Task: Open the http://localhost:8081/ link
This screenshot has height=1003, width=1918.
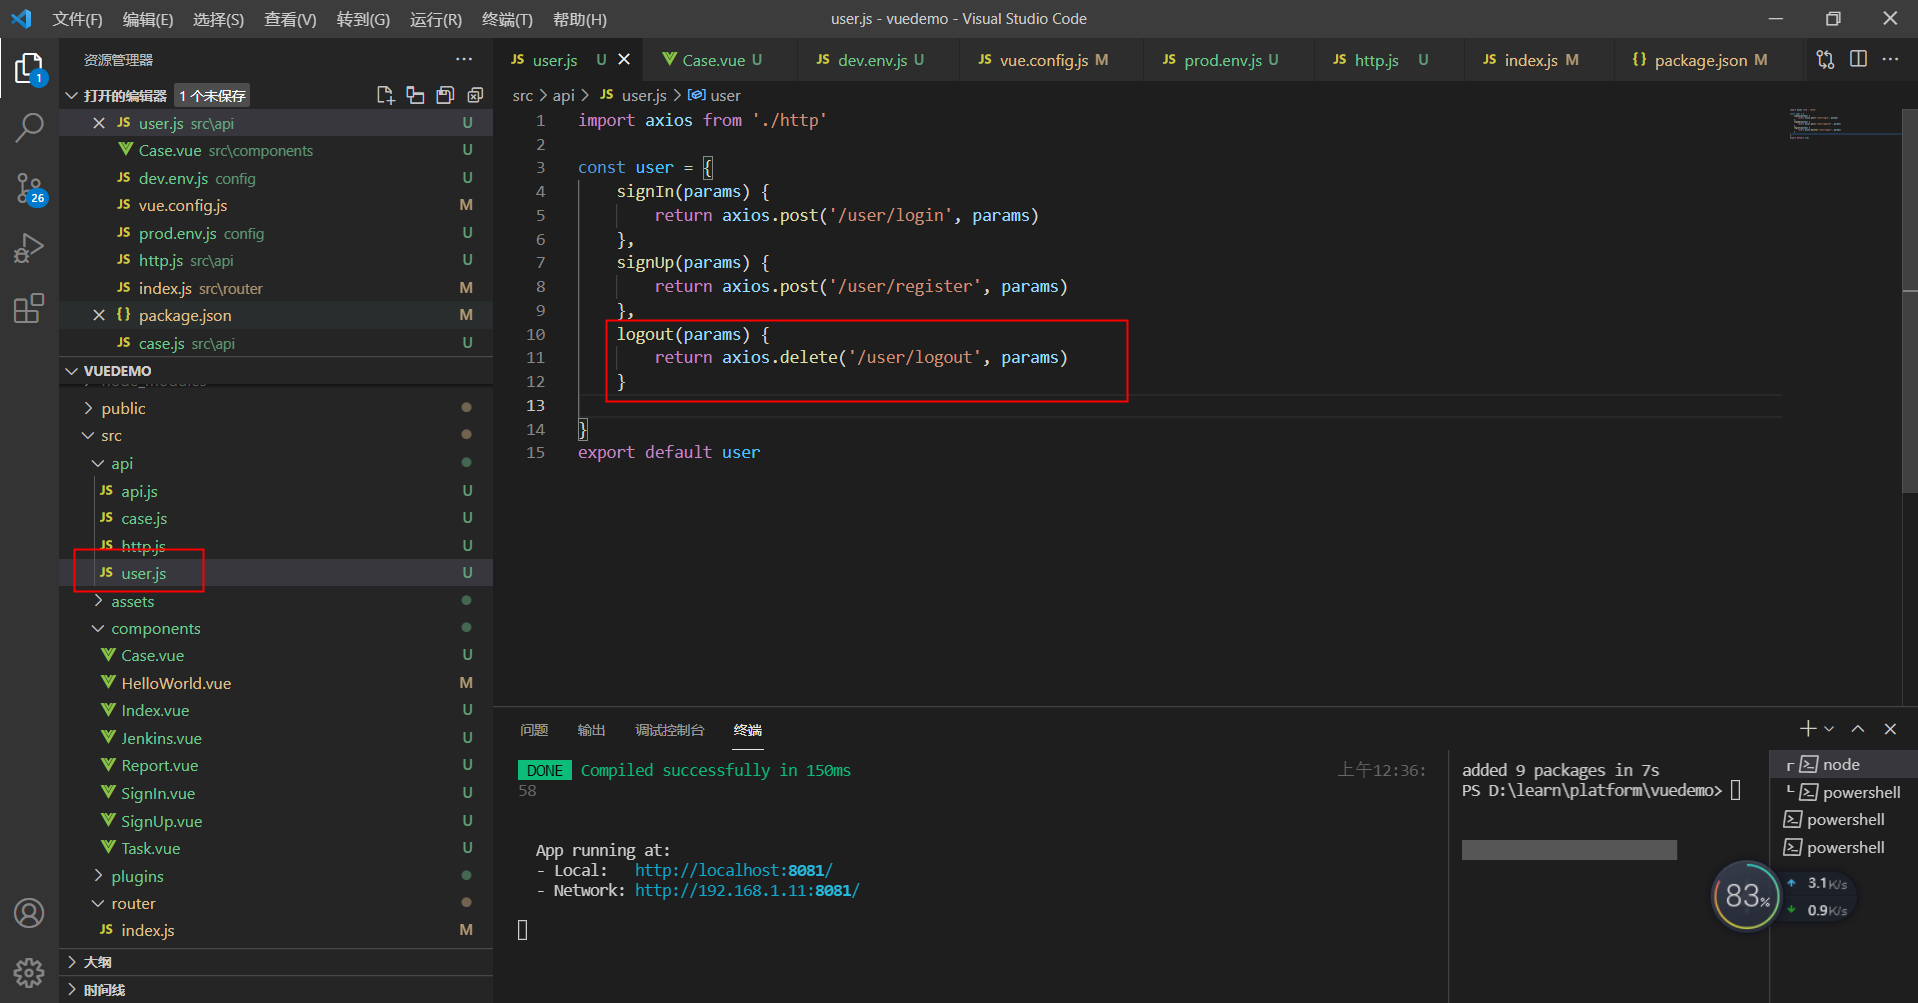Action: click(733, 871)
